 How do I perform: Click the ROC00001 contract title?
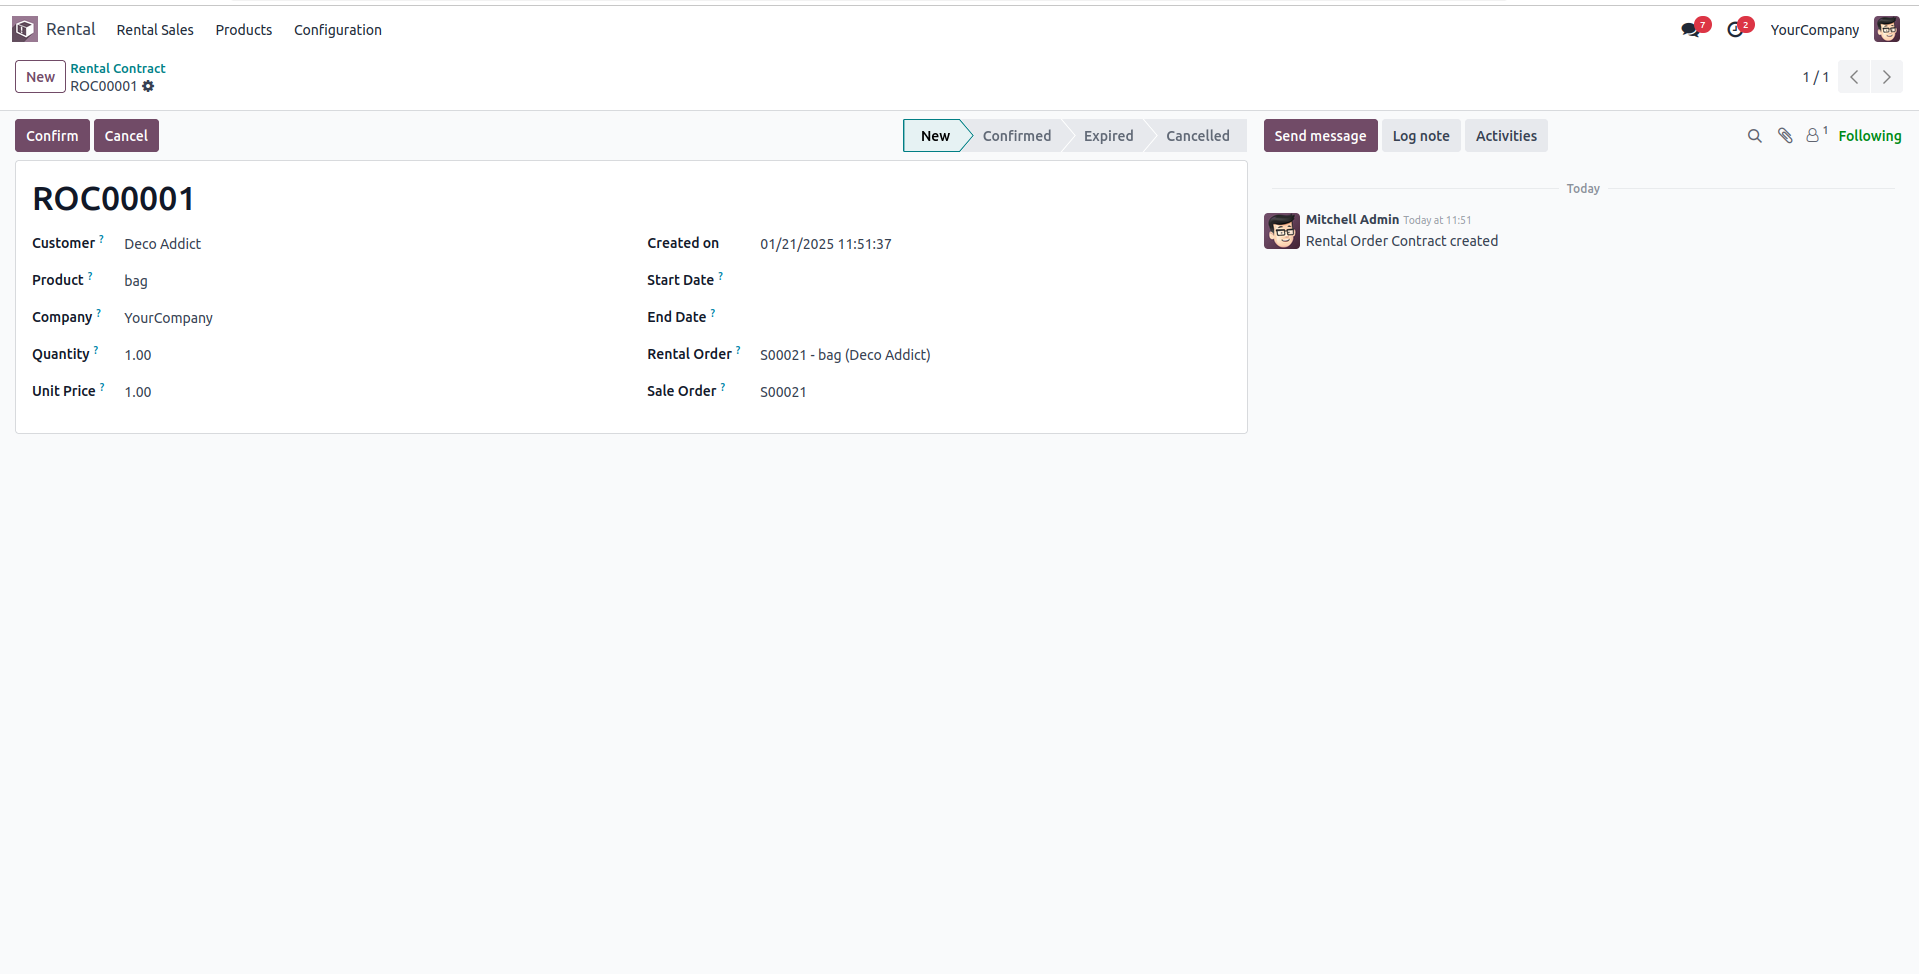(113, 199)
